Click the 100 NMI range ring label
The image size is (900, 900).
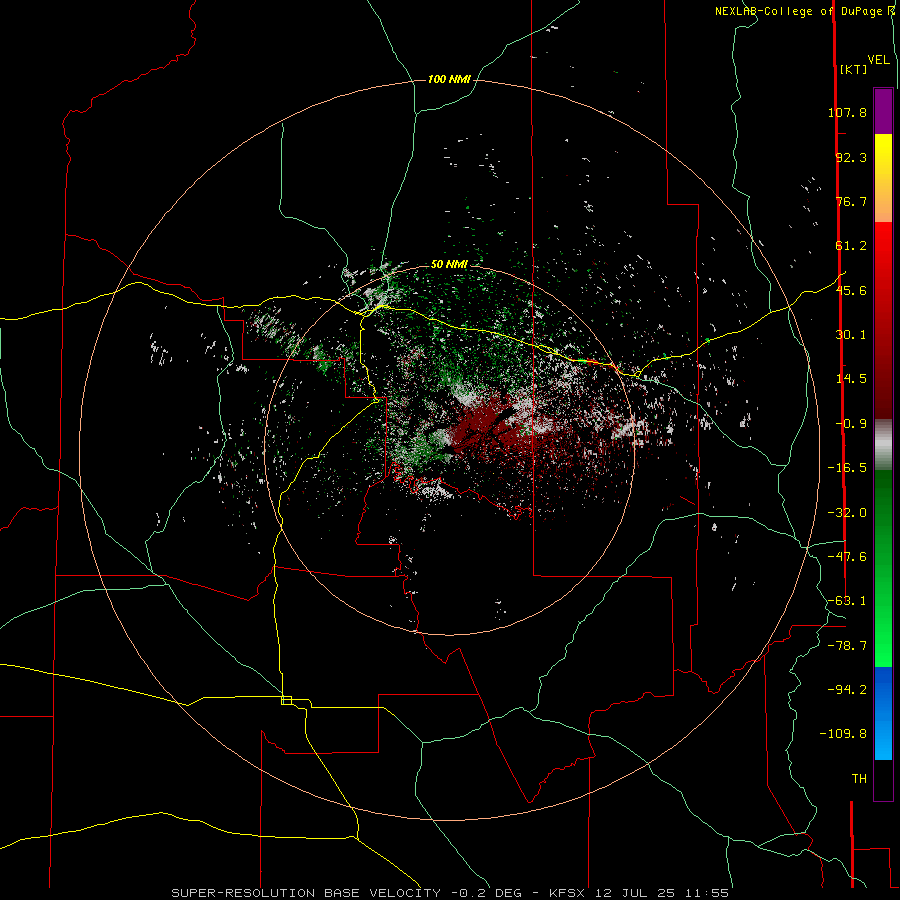449,79
